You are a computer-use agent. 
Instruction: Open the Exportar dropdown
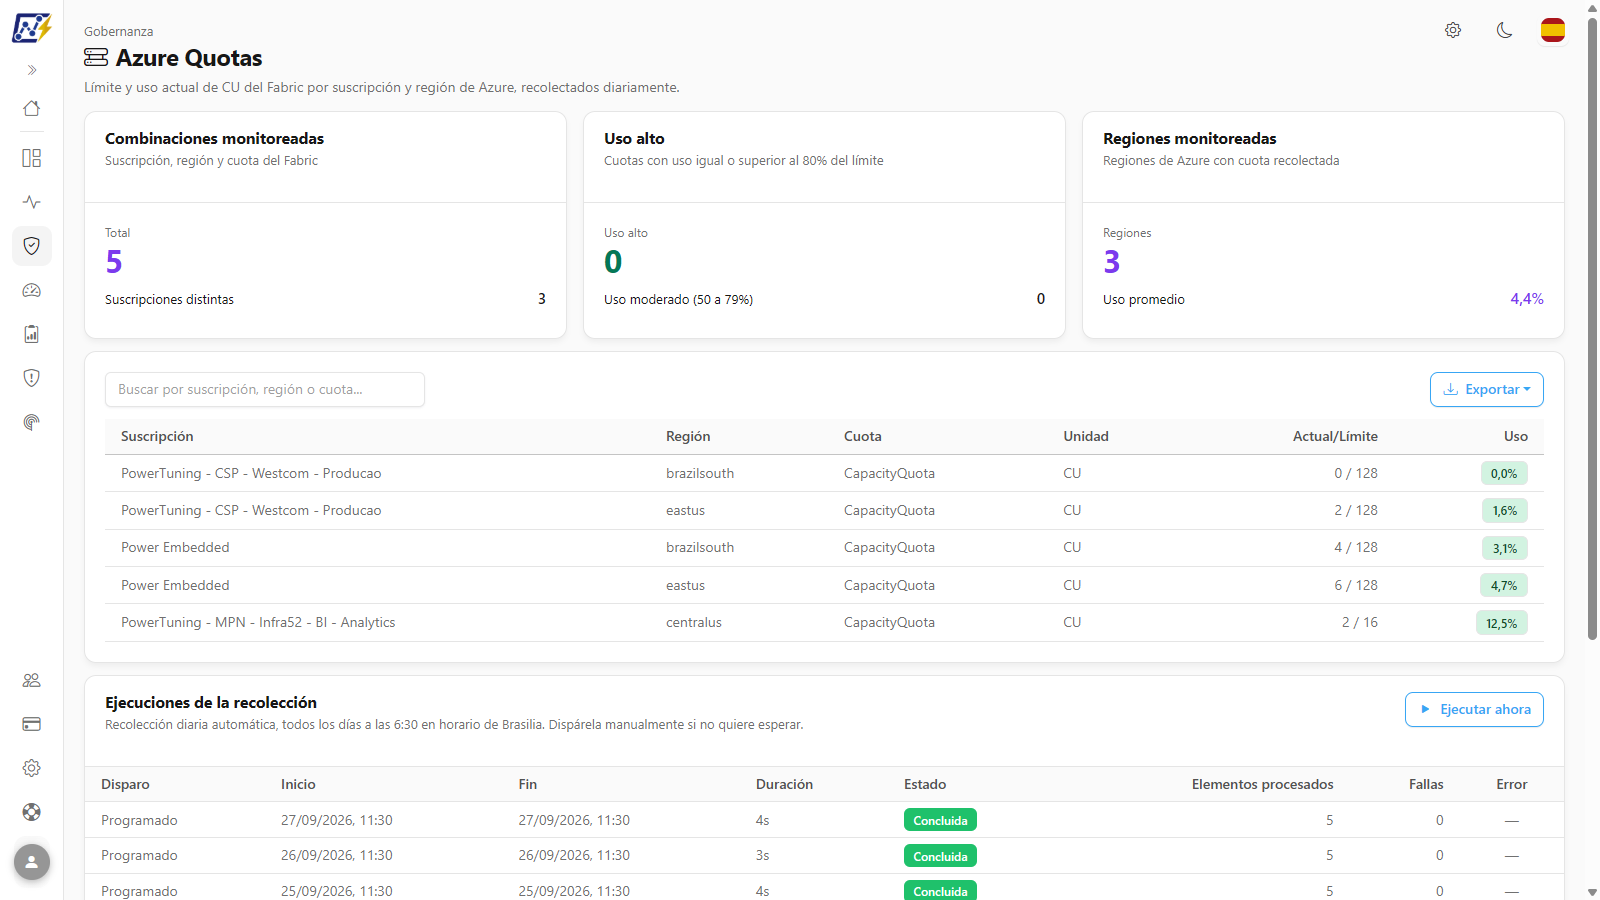[x=1487, y=390]
